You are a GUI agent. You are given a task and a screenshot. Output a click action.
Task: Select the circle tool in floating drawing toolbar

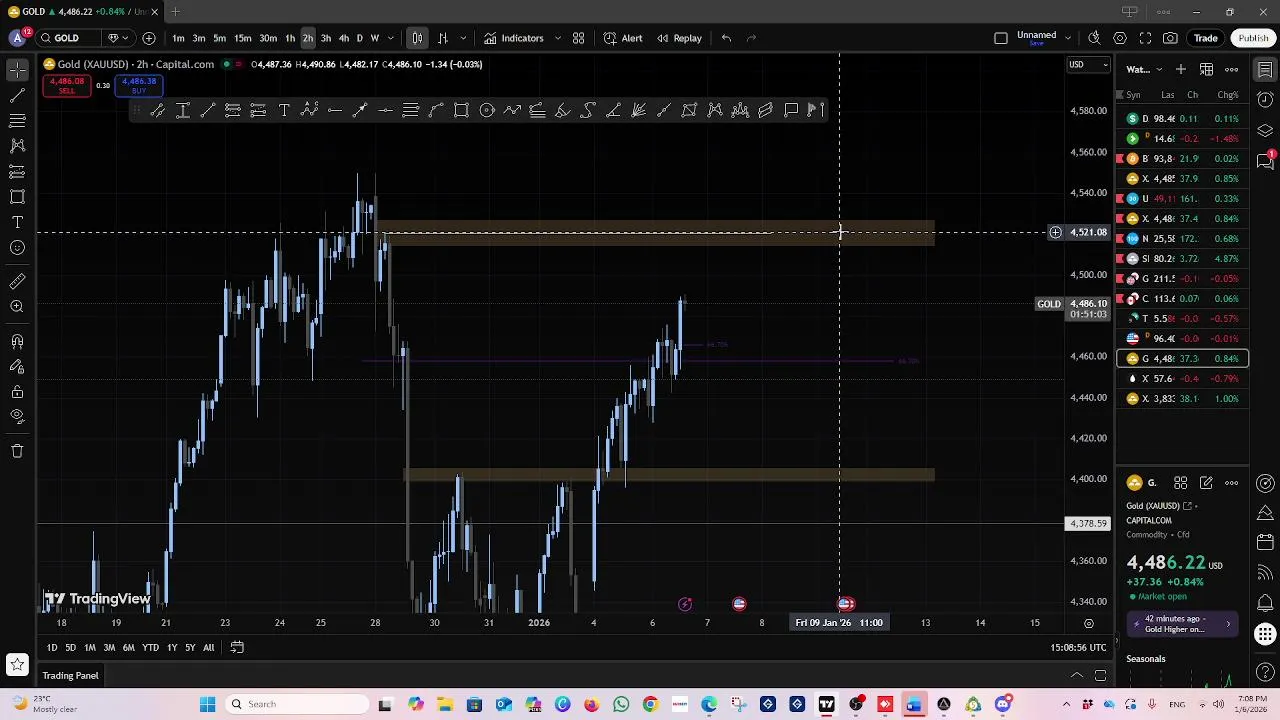click(x=487, y=110)
